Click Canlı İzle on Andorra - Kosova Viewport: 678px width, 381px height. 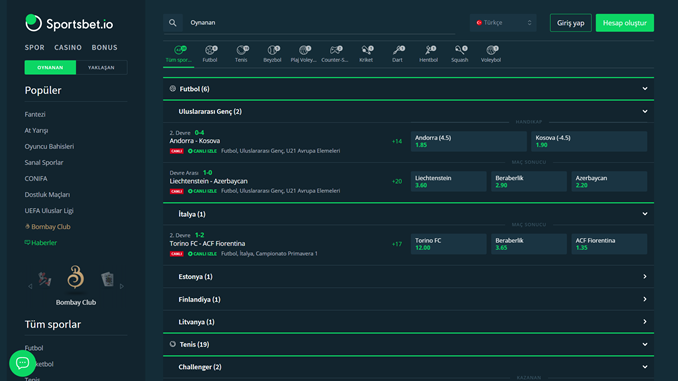pos(202,151)
